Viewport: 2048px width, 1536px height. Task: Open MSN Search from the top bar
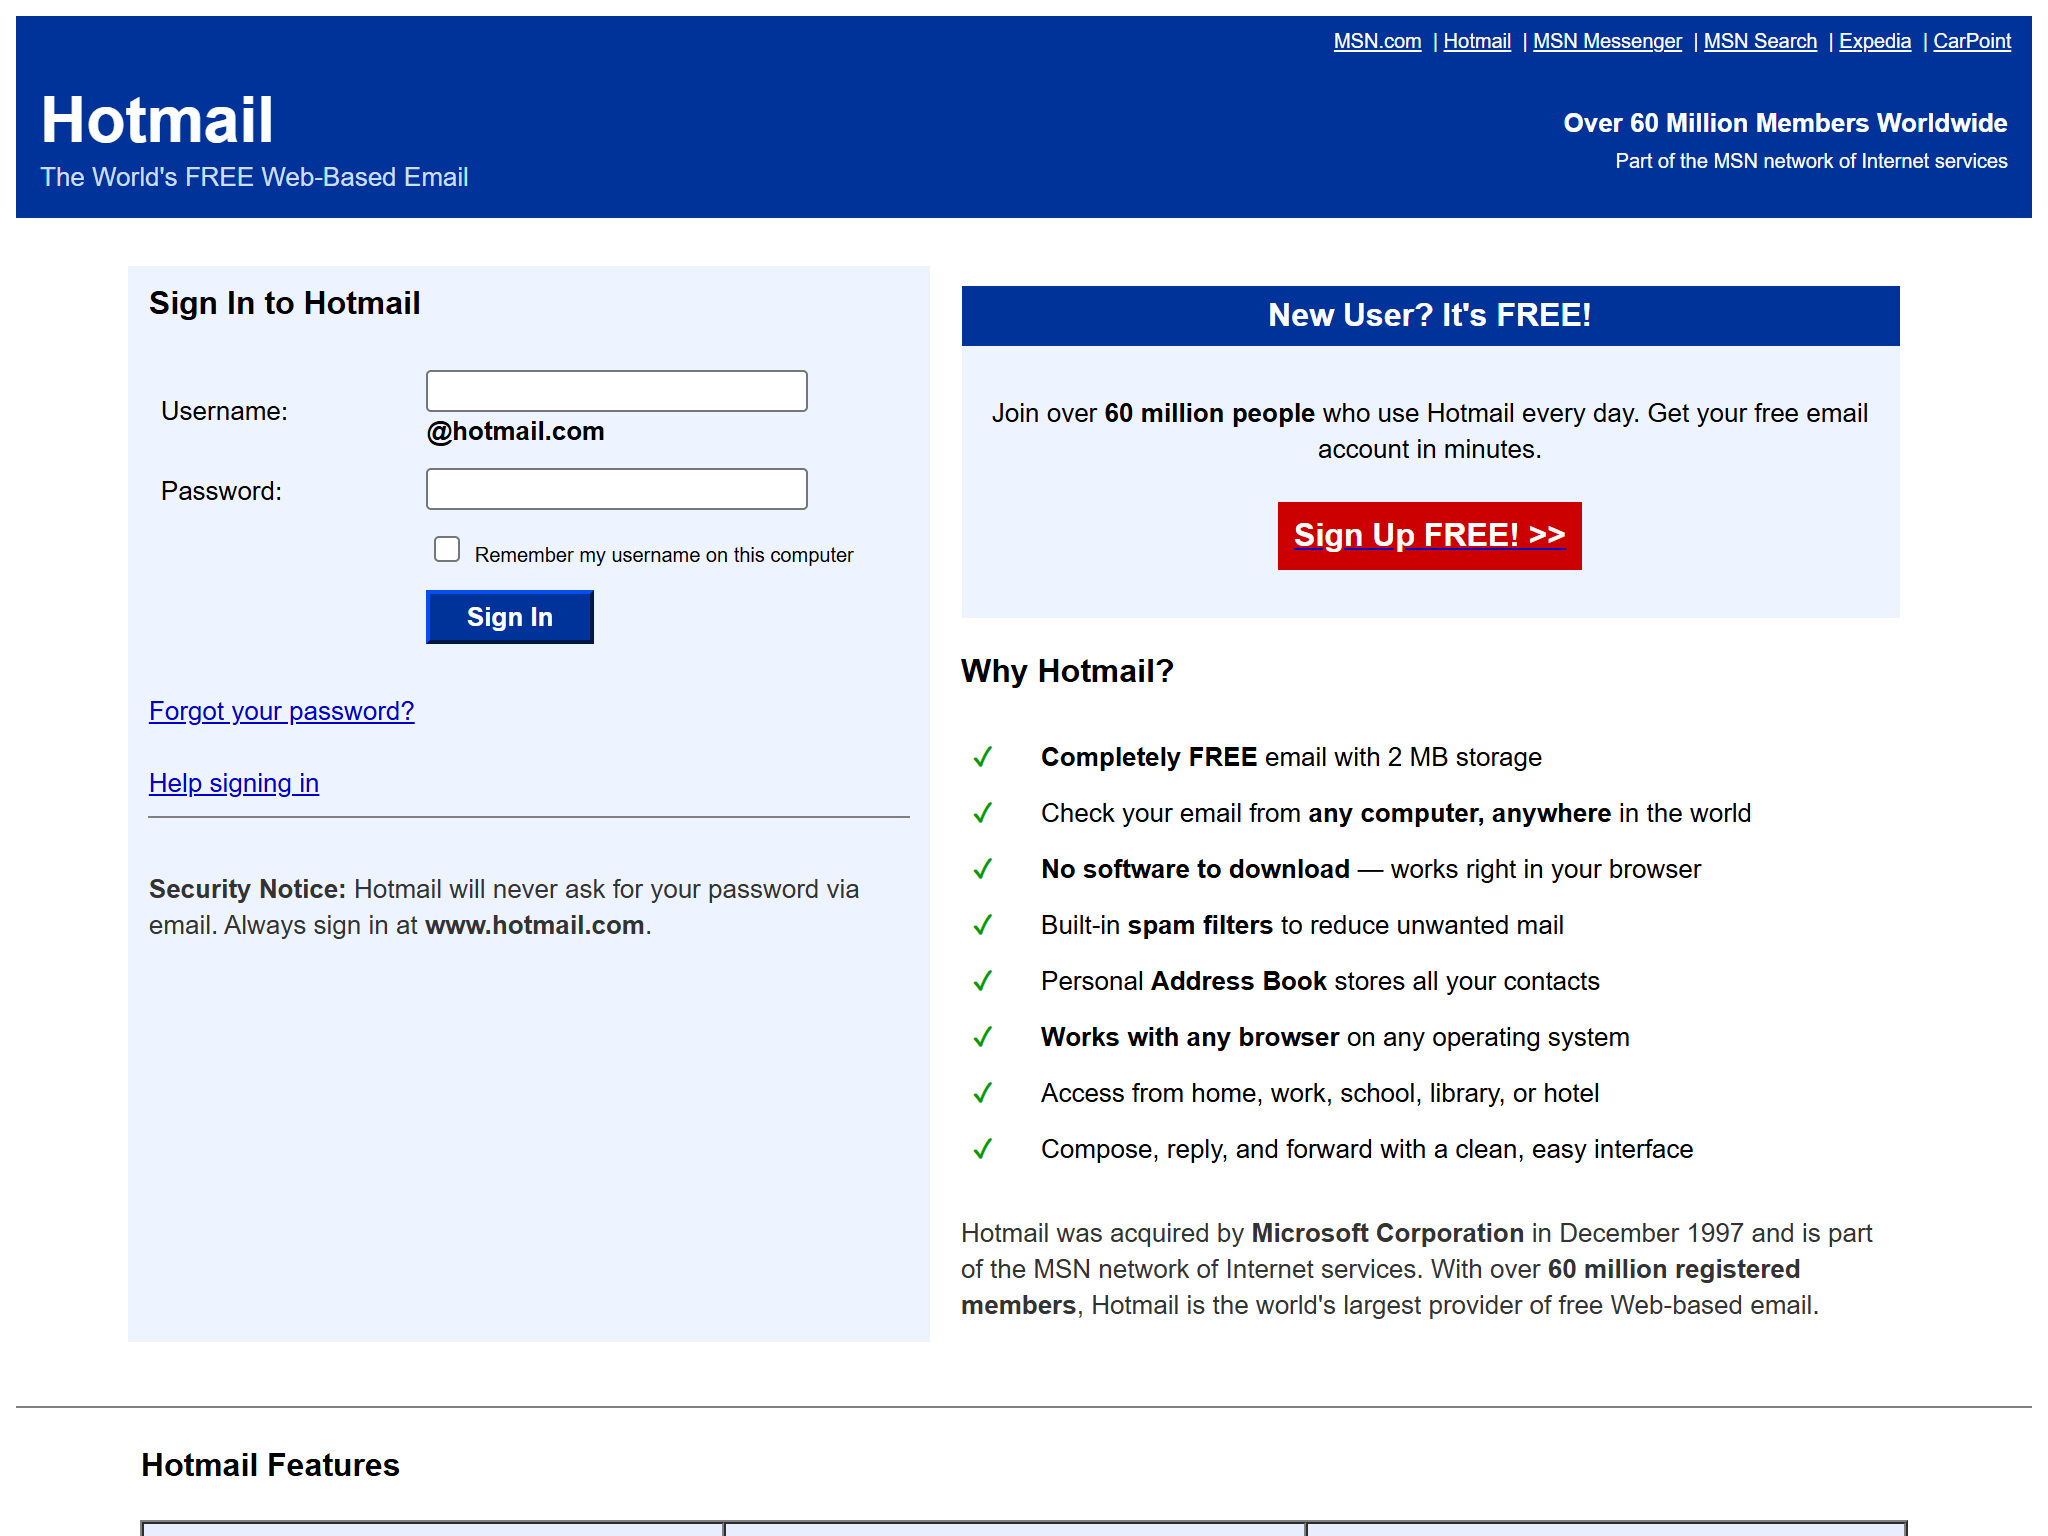(1760, 40)
